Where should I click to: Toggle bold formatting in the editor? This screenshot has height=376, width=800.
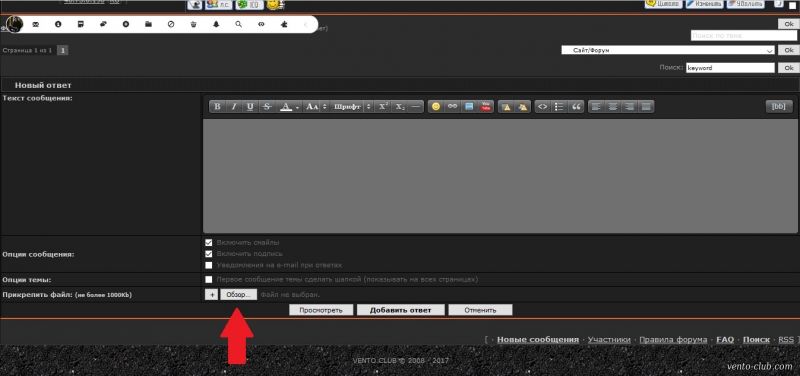pyautogui.click(x=217, y=107)
